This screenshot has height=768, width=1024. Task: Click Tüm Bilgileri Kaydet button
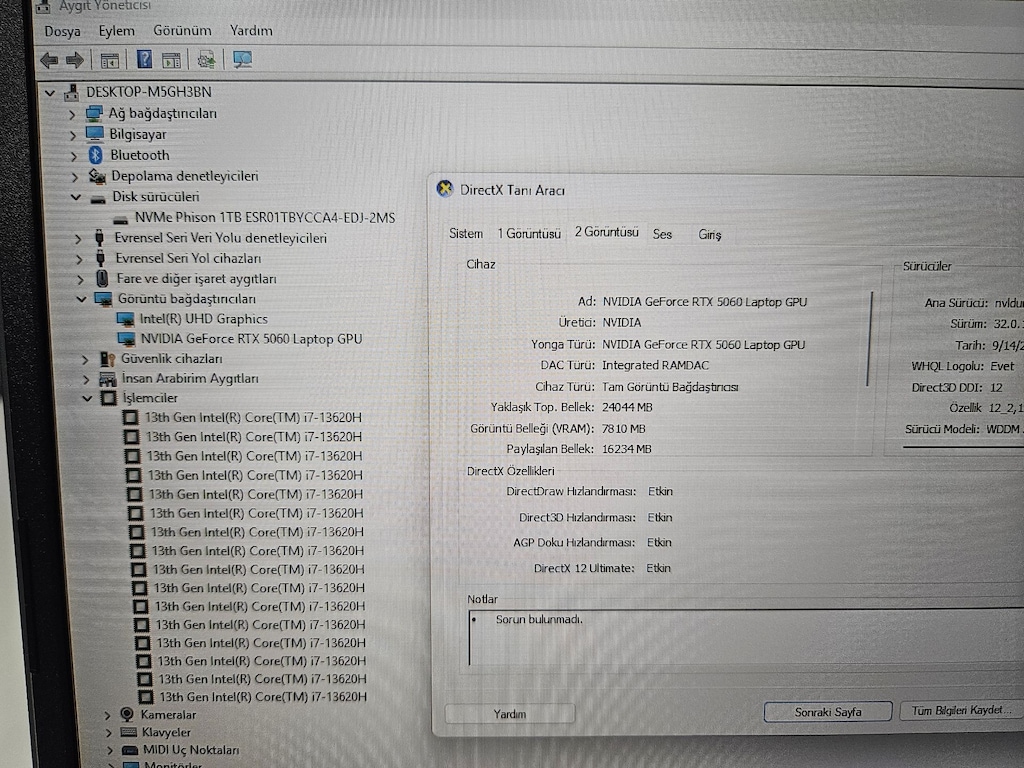[961, 710]
